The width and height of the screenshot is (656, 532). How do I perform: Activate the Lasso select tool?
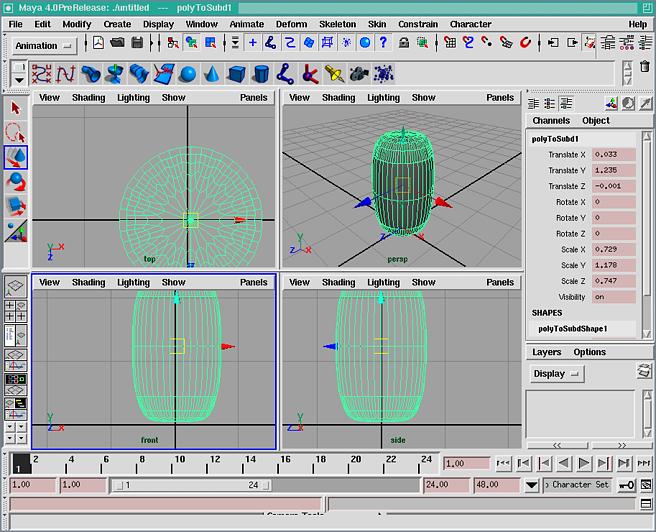15,132
